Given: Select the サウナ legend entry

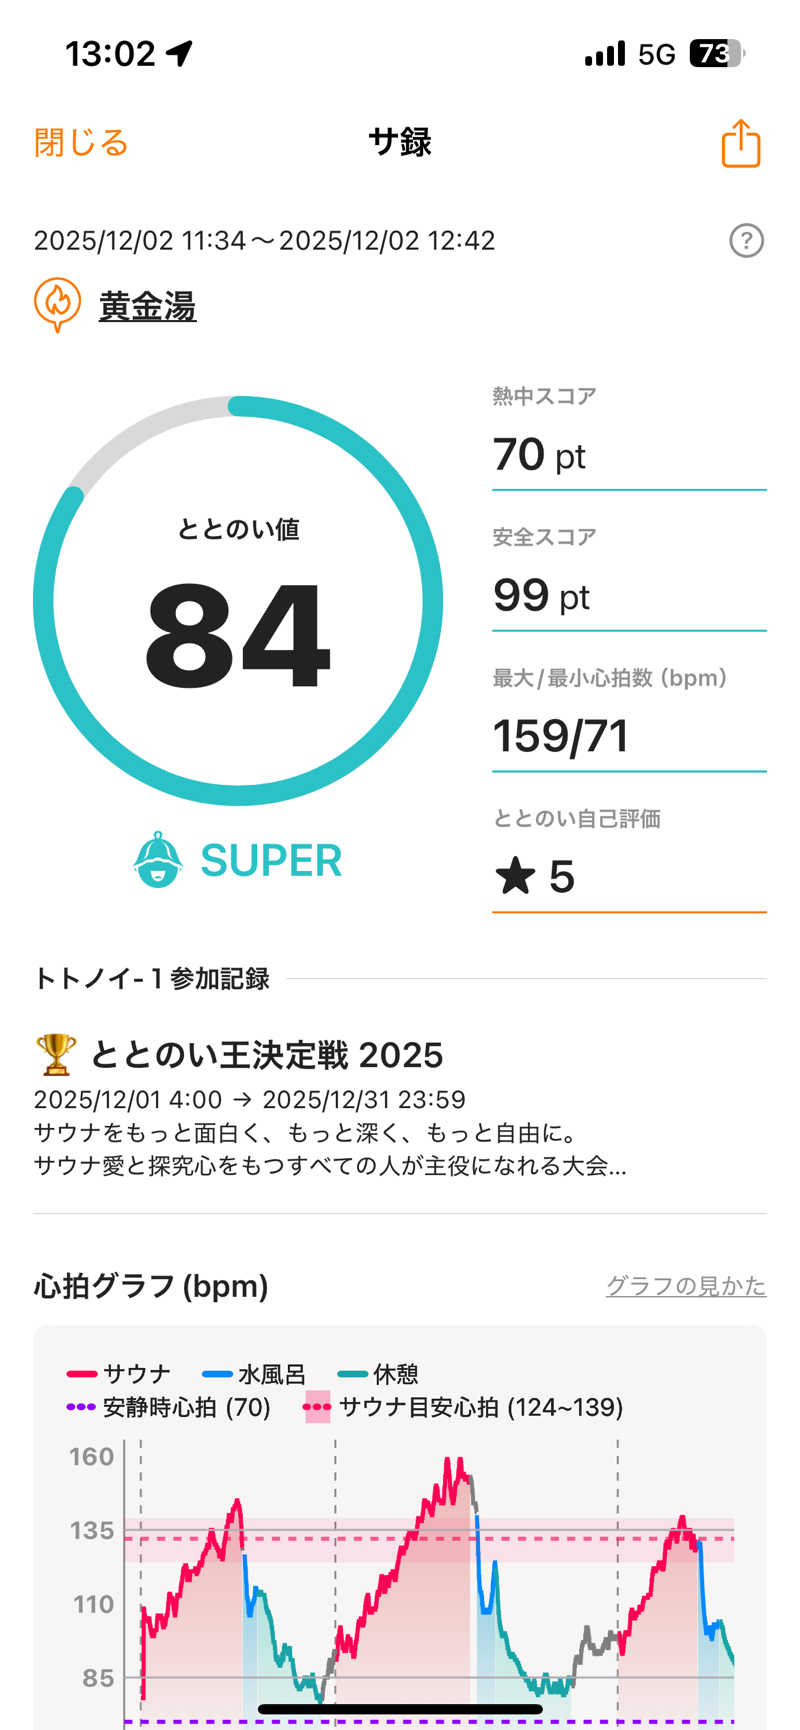Looking at the screenshot, I should click(x=119, y=1374).
